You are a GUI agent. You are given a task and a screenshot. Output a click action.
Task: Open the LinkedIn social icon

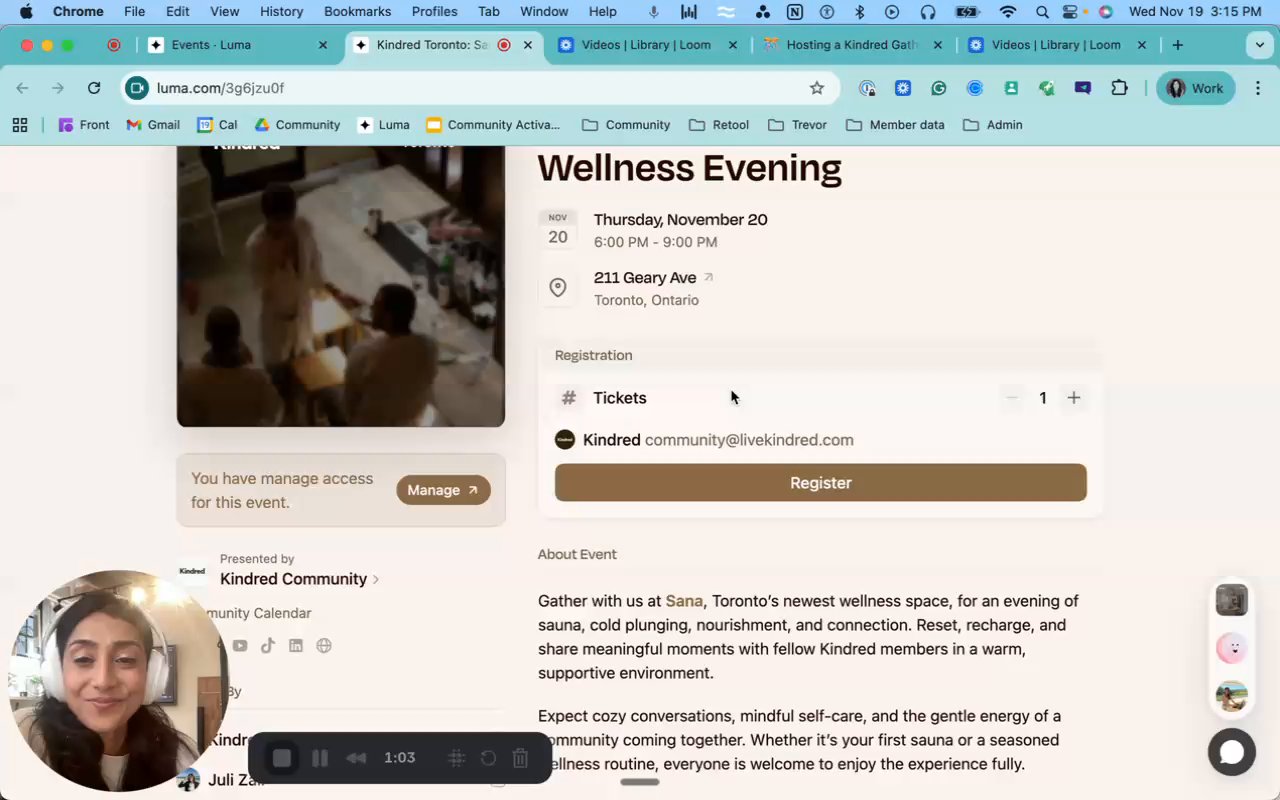coord(296,646)
